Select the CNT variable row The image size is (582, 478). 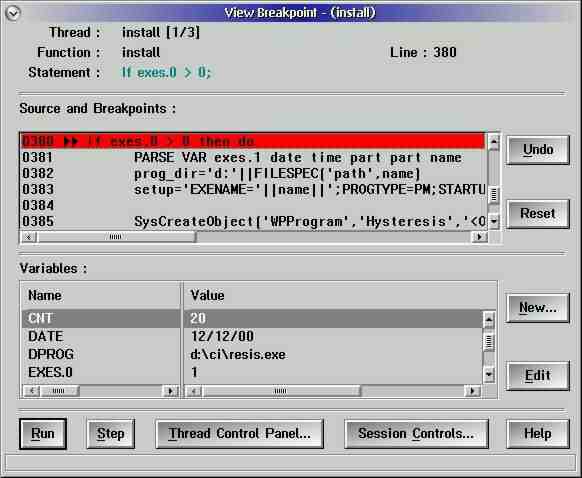point(101,318)
